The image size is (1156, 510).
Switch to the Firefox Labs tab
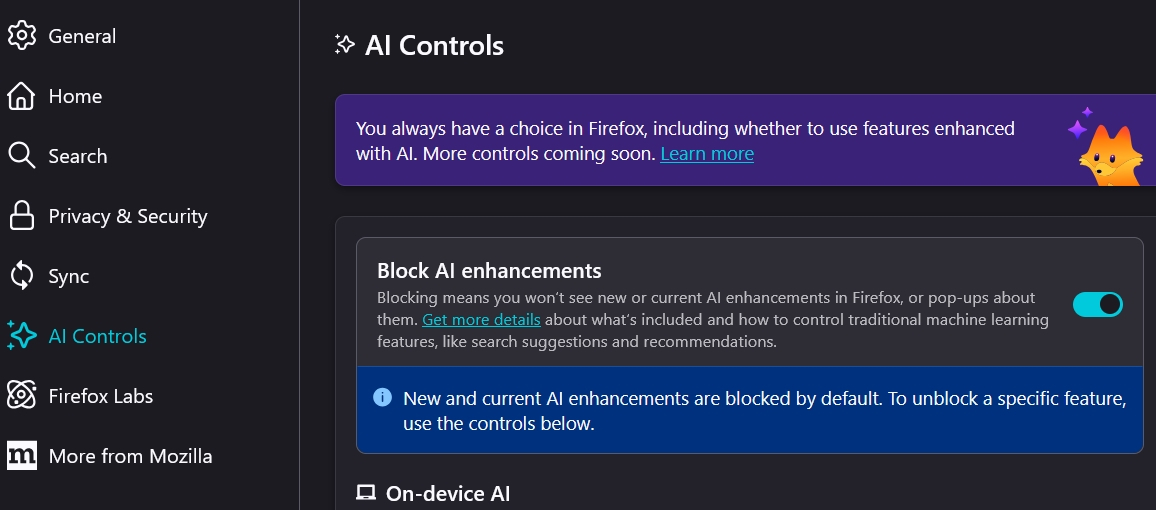100,396
